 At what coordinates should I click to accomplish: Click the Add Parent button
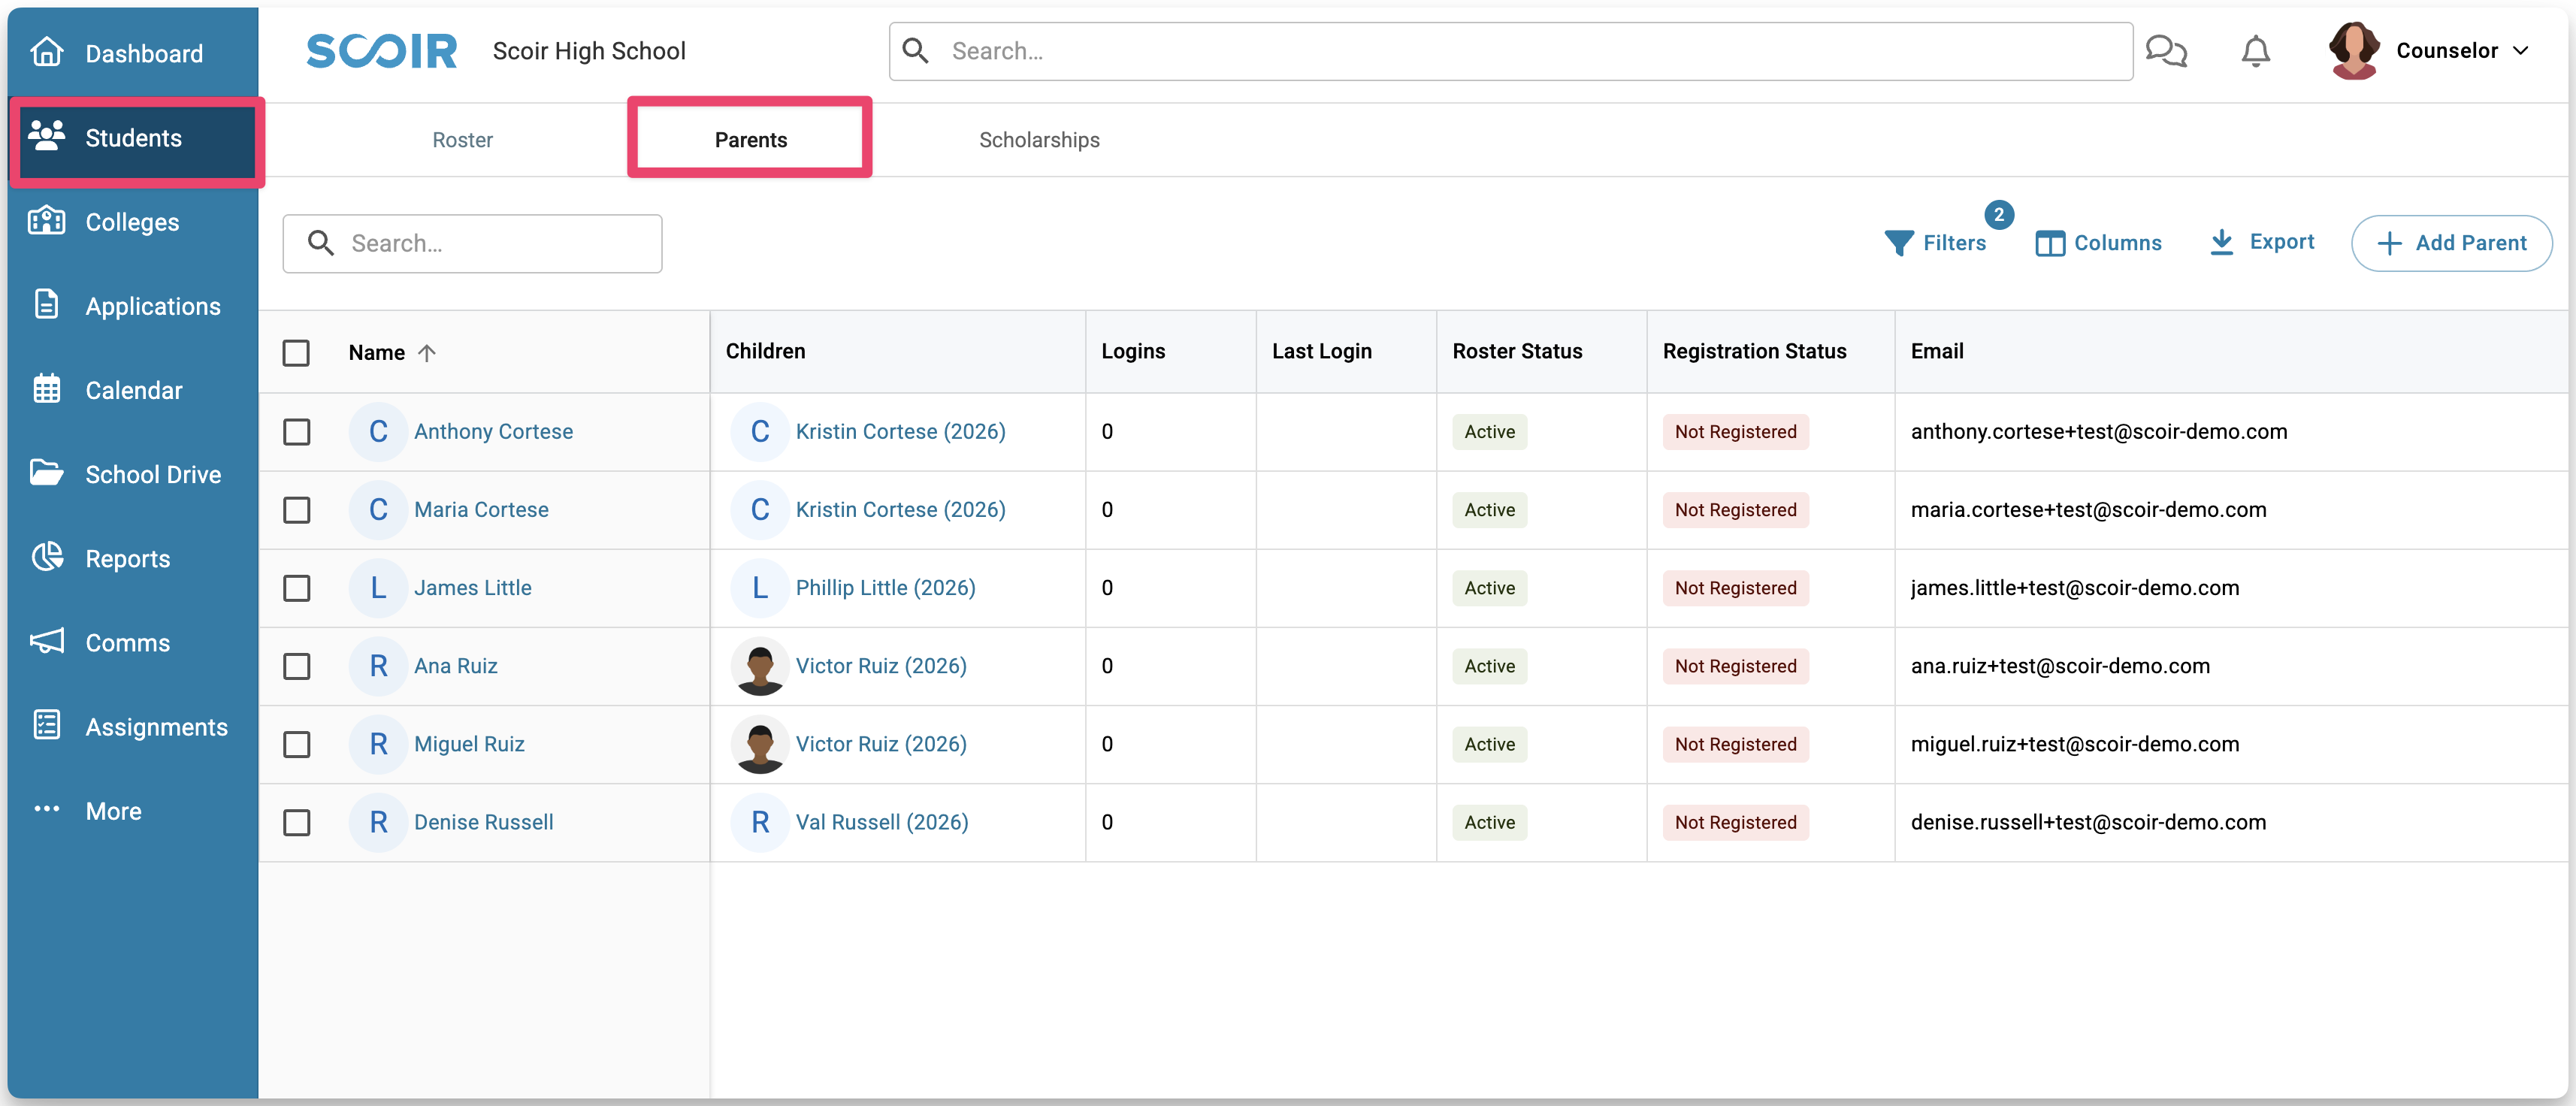[2451, 243]
